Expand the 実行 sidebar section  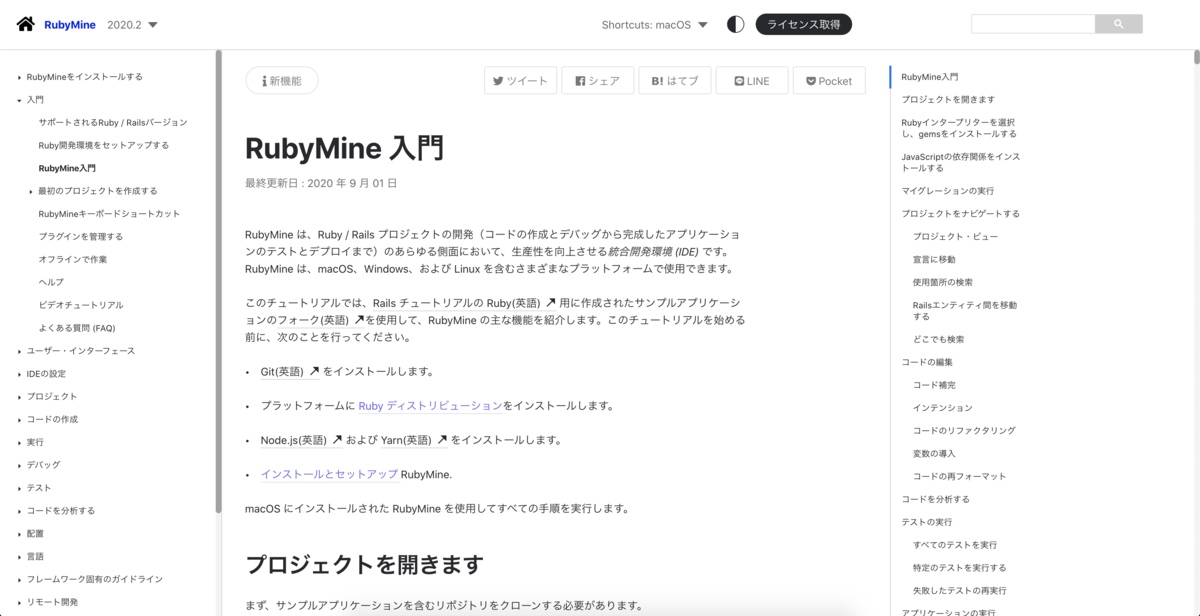pos(19,442)
